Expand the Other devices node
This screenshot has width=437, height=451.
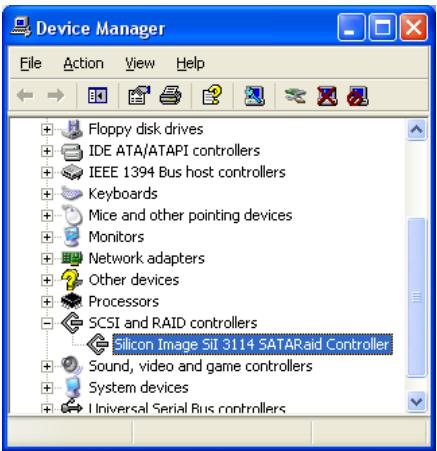[47, 280]
